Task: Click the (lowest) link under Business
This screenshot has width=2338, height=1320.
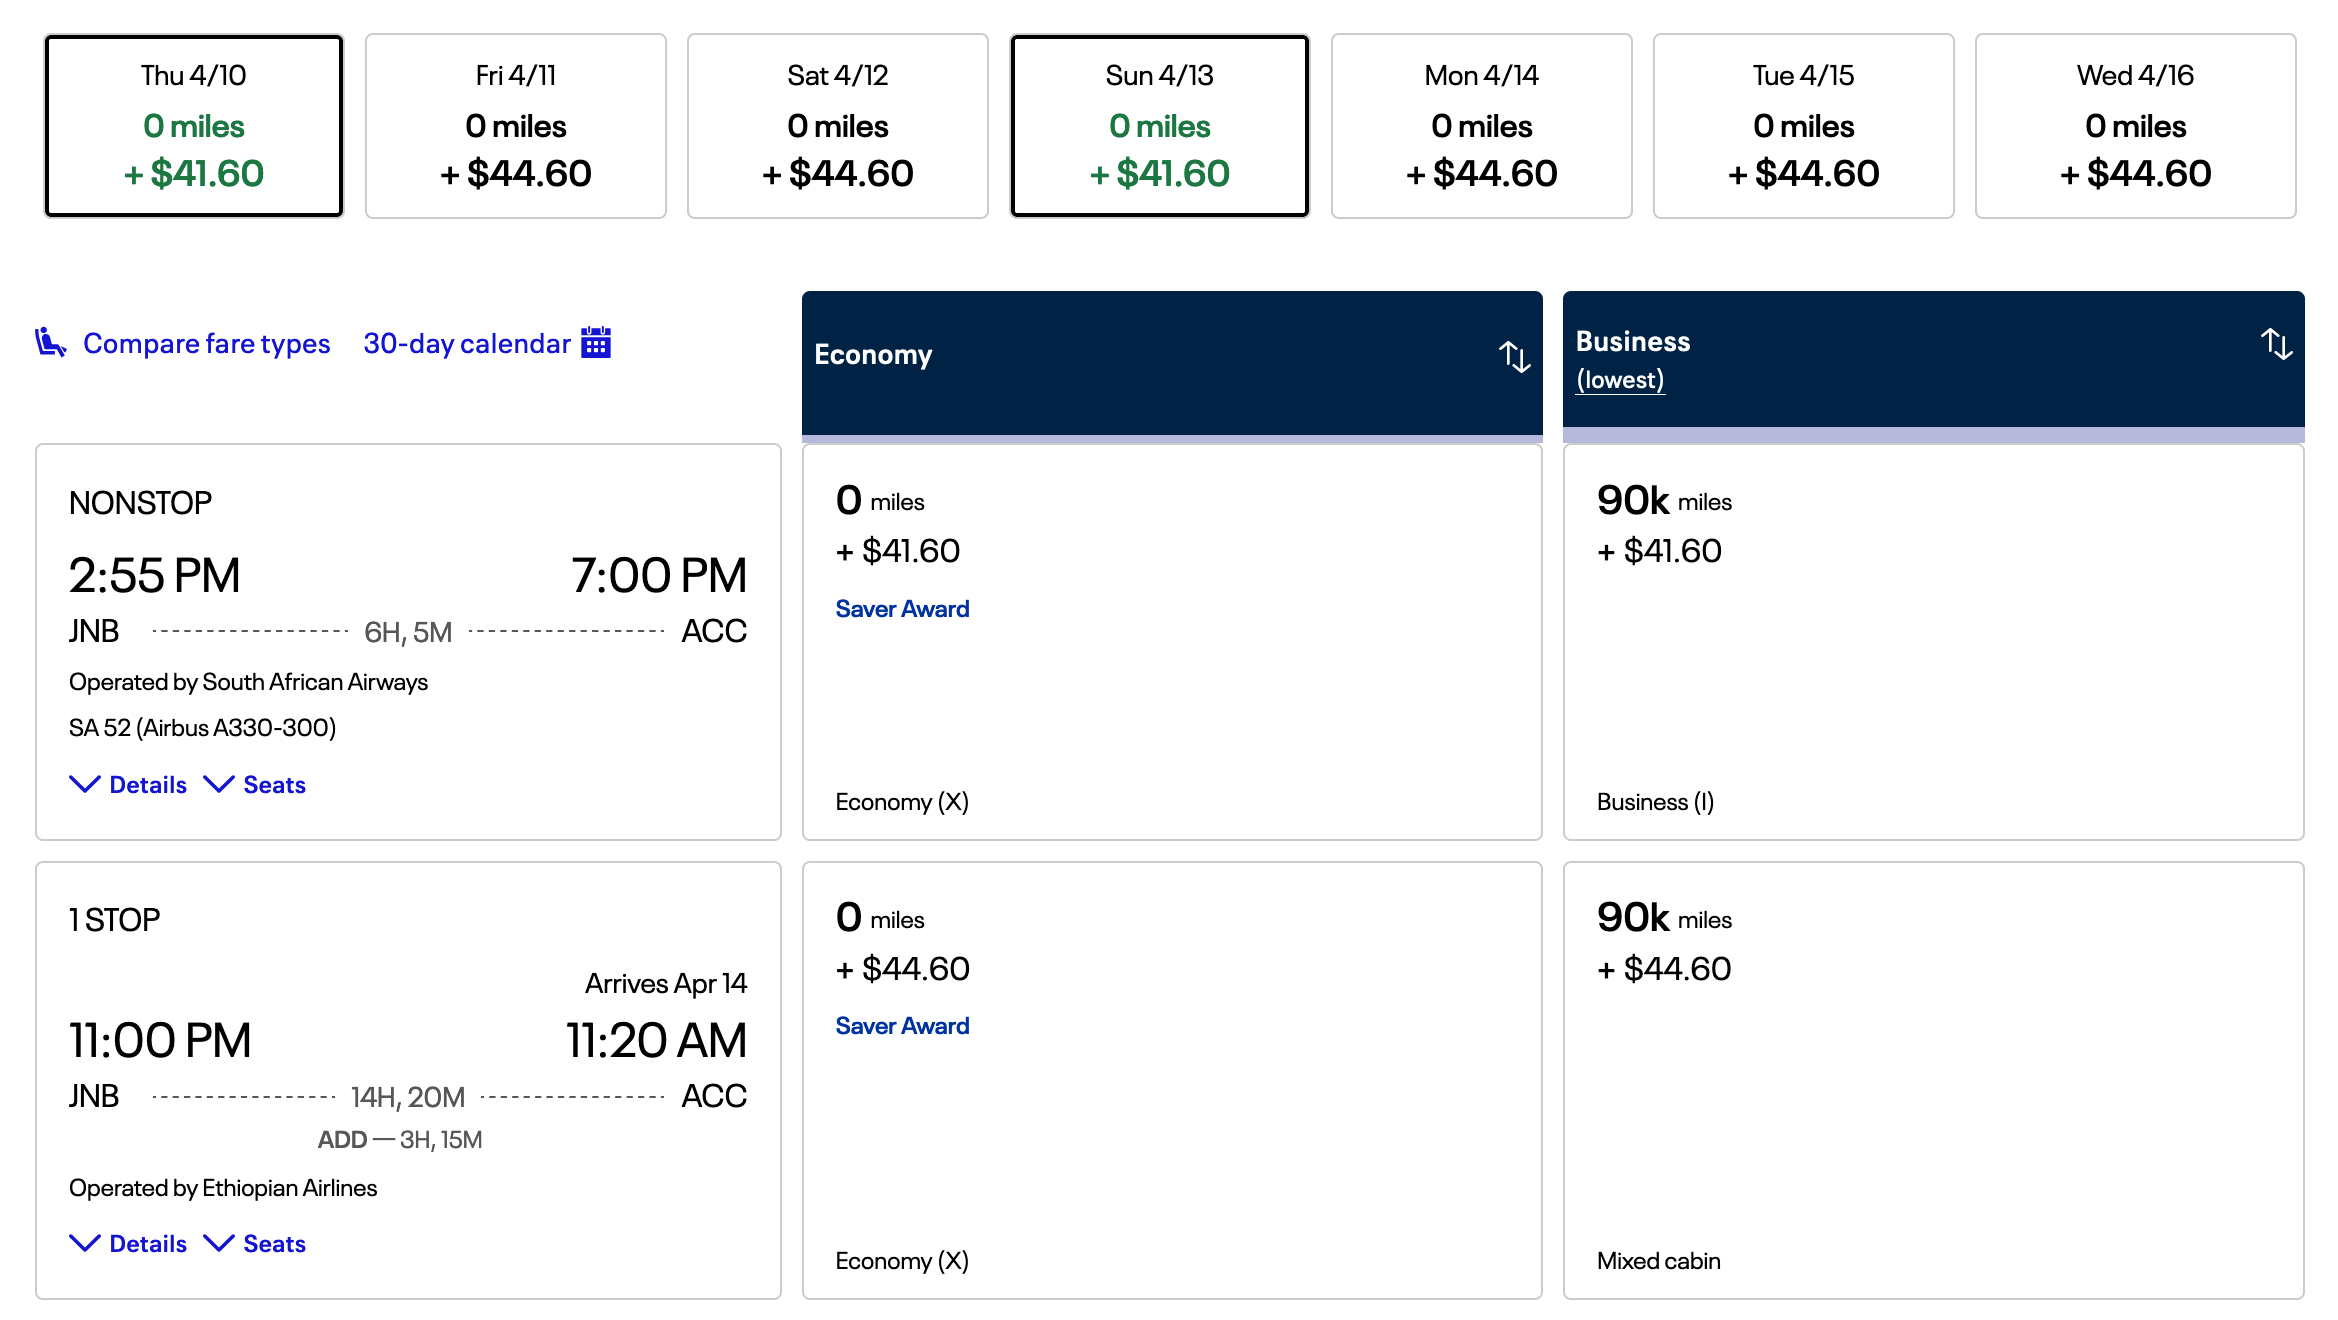Action: [x=1619, y=379]
